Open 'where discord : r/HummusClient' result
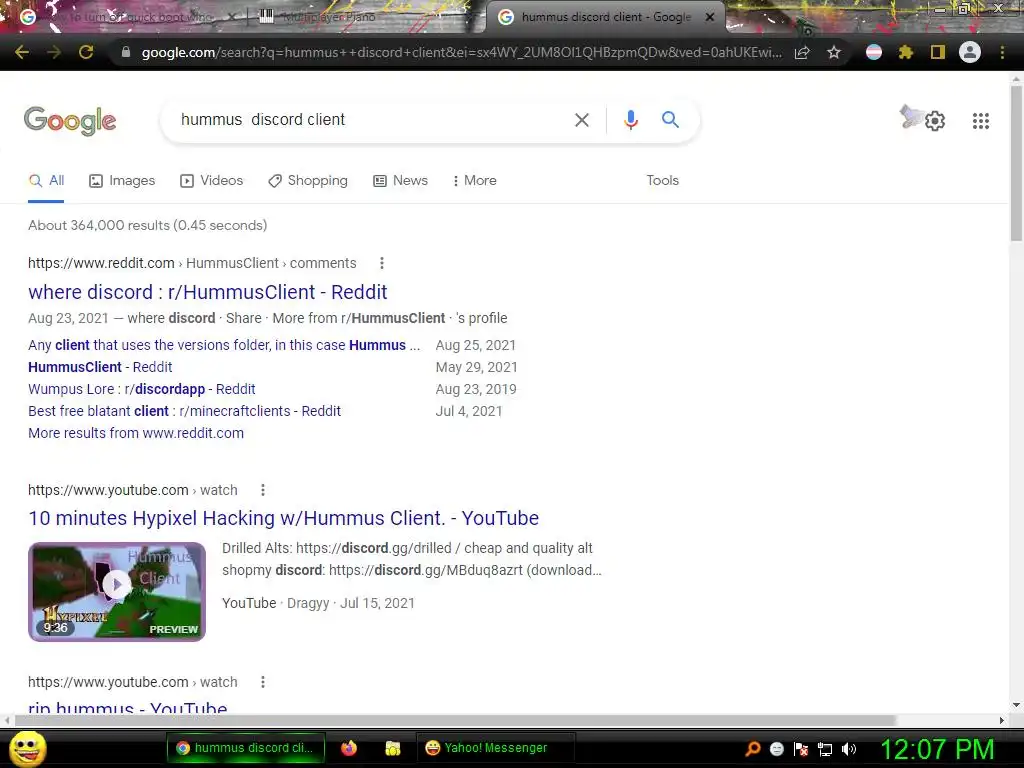The width and height of the screenshot is (1024, 768). click(208, 292)
